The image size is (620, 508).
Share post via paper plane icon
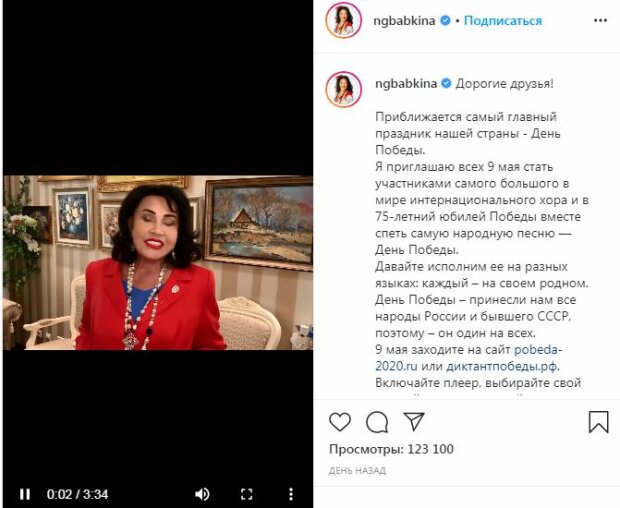[x=414, y=421]
